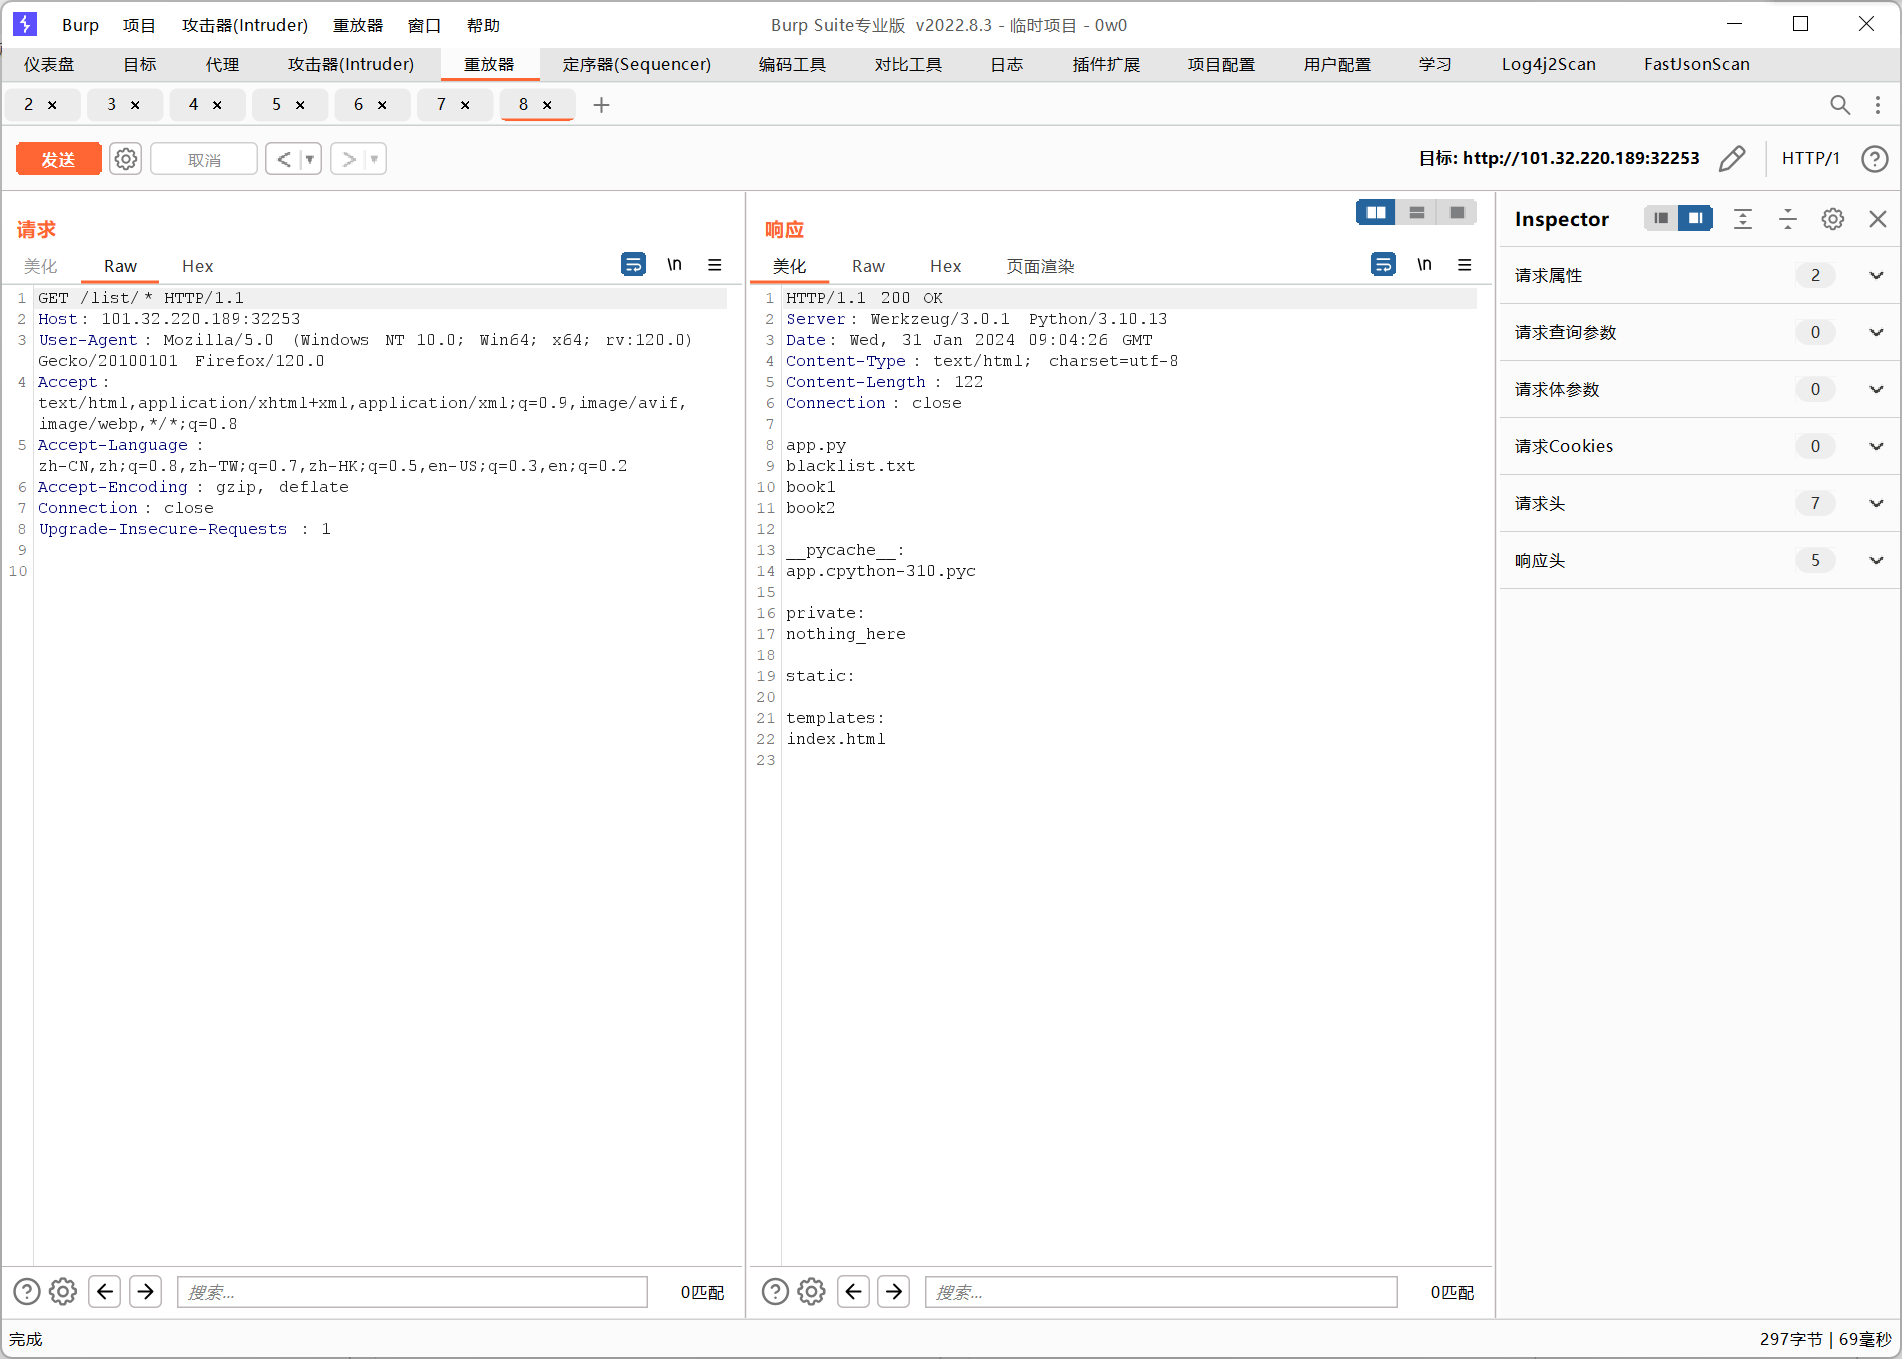This screenshot has height=1359, width=1902.
Task: Click the 取消 button
Action: (204, 159)
